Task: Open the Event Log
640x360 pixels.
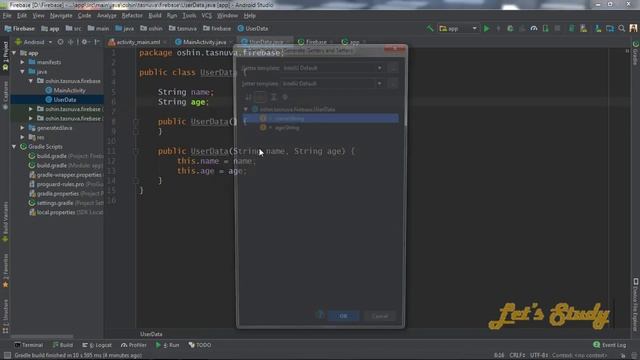Action: [x=609, y=345]
